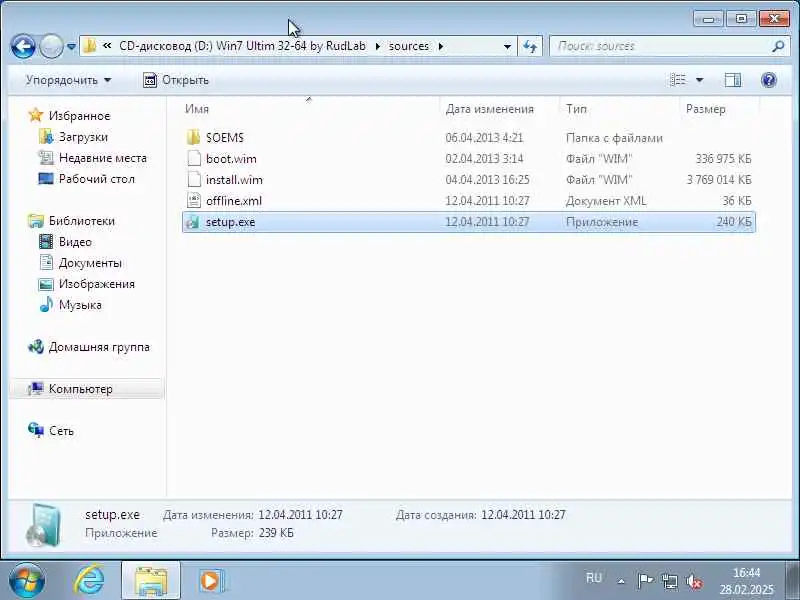Go back using the Back arrow button

point(23,47)
